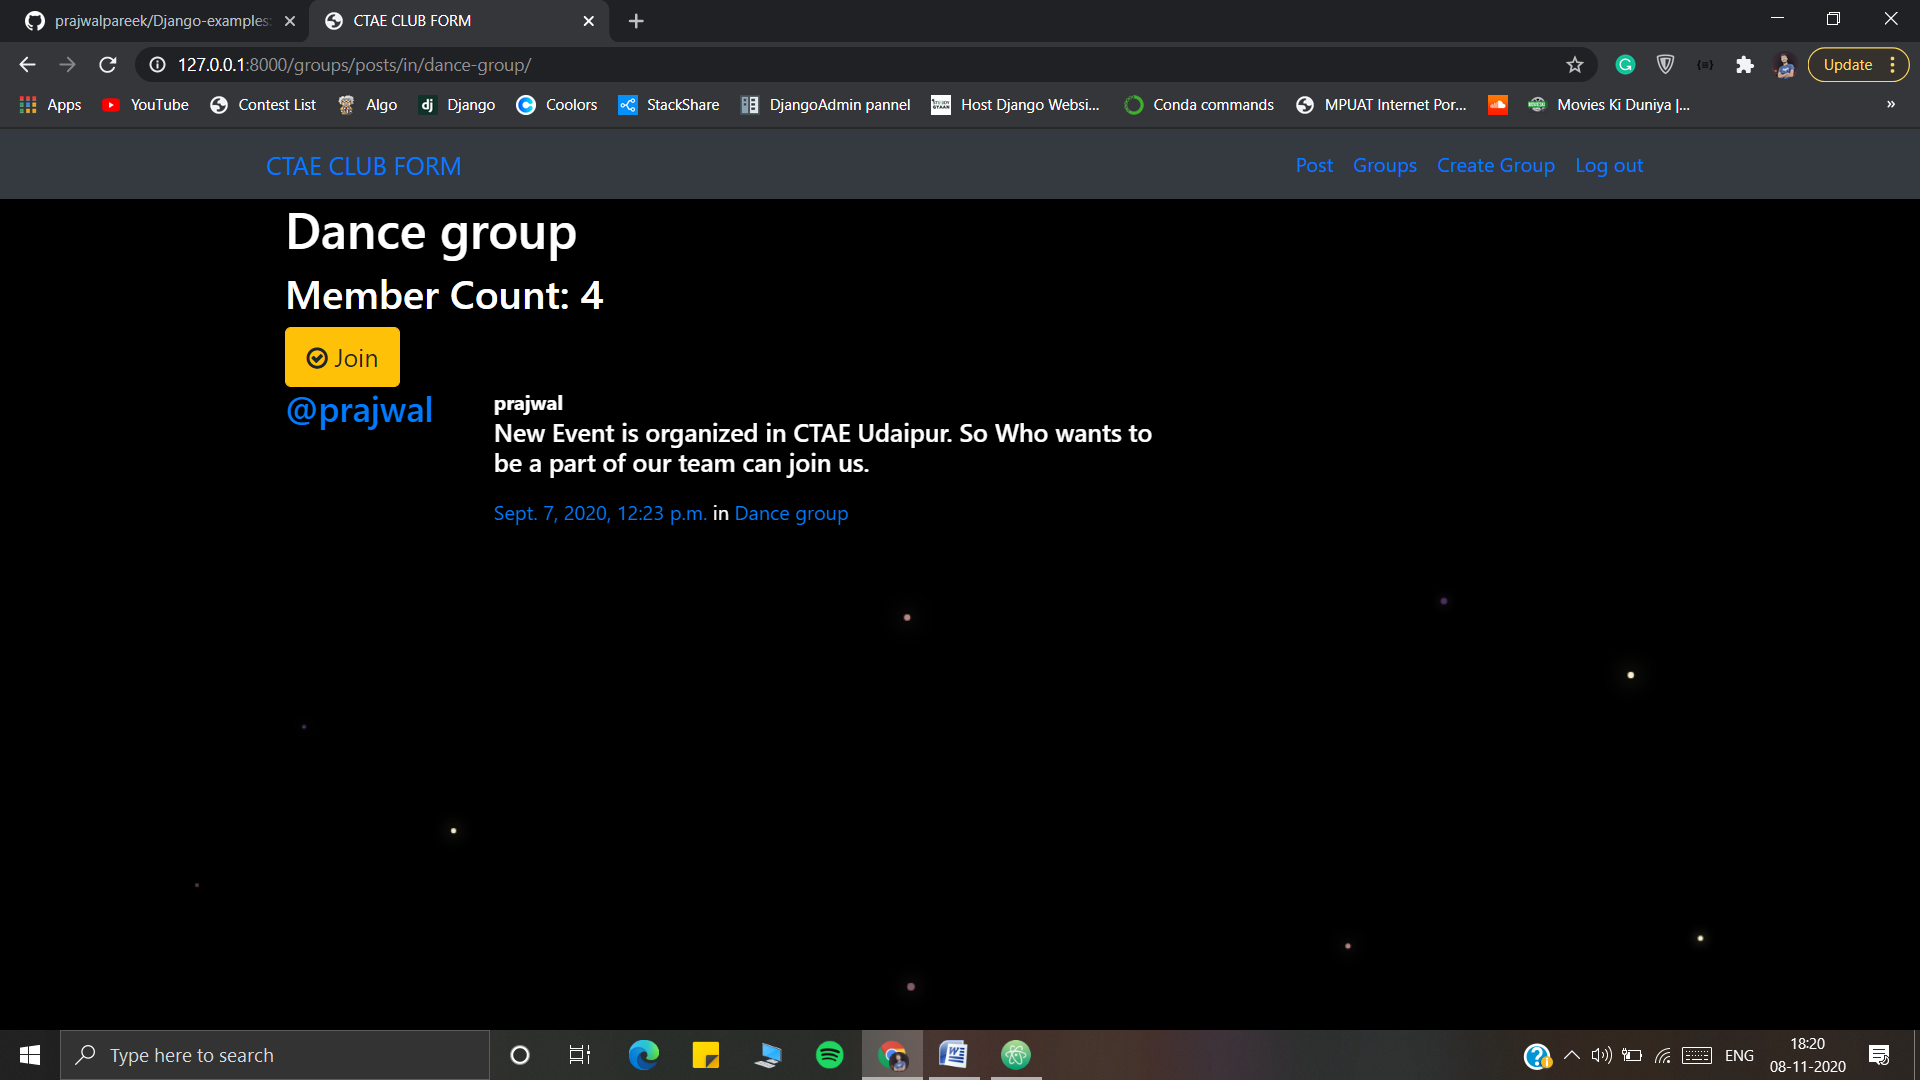Image resolution: width=1920 pixels, height=1080 pixels.
Task: Launch Atom from the taskbar
Action: pos(1016,1054)
